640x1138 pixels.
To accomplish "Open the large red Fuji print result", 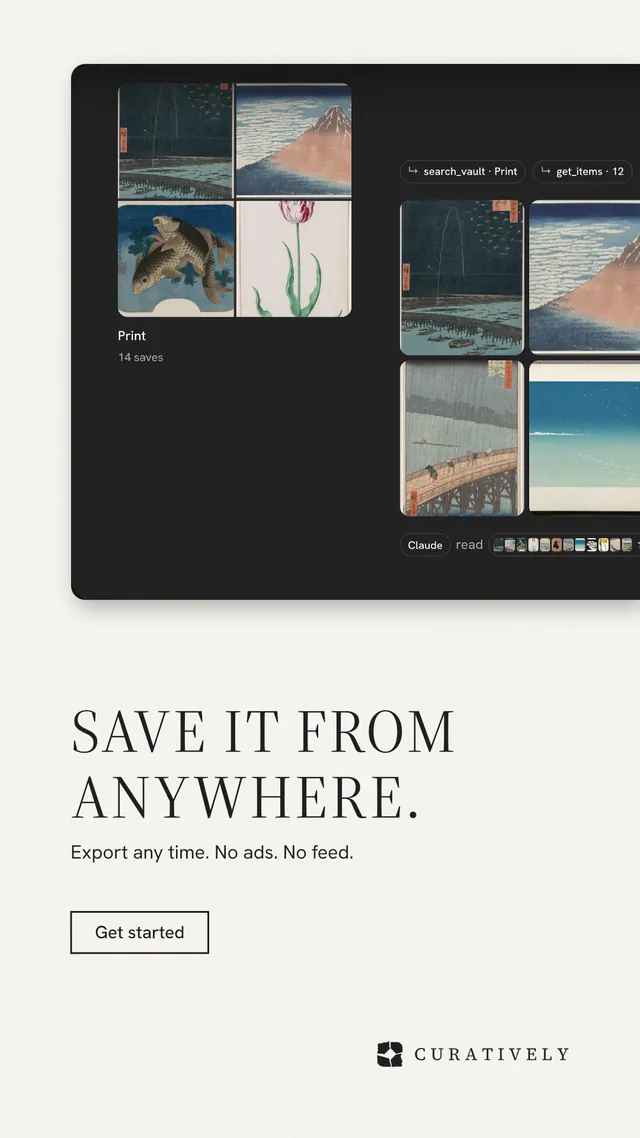I will 585,277.
